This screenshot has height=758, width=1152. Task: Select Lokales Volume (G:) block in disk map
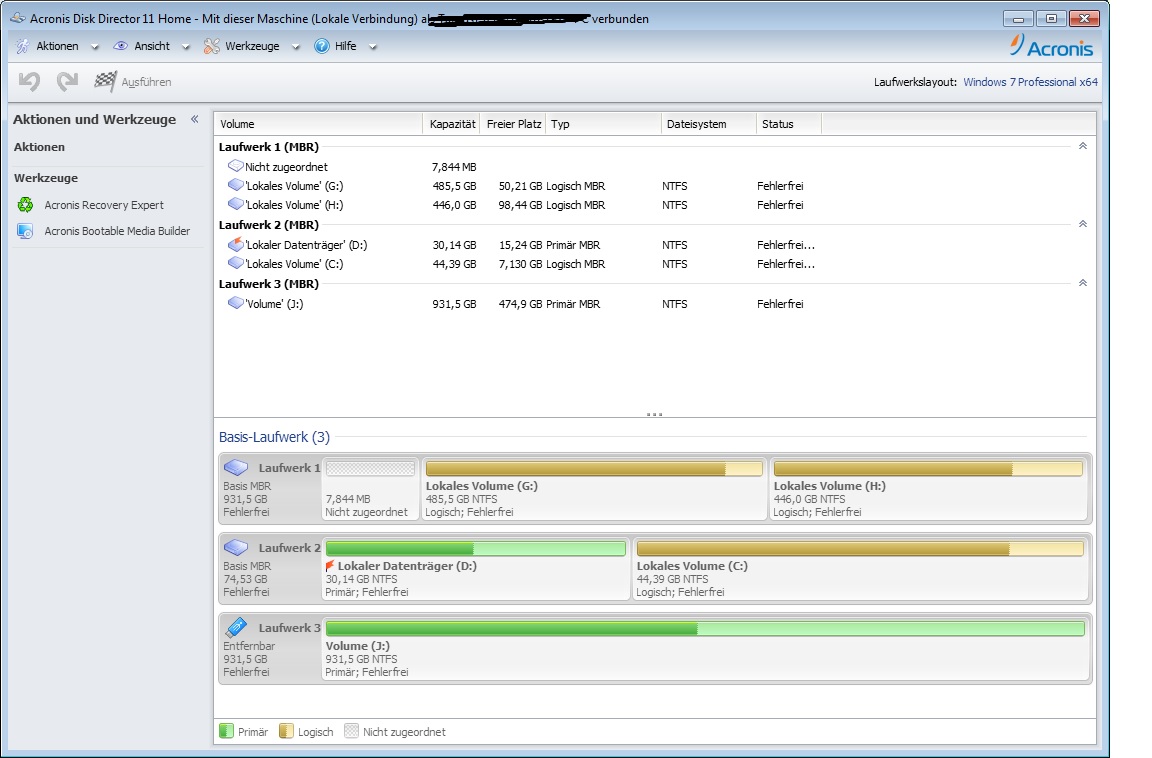594,488
